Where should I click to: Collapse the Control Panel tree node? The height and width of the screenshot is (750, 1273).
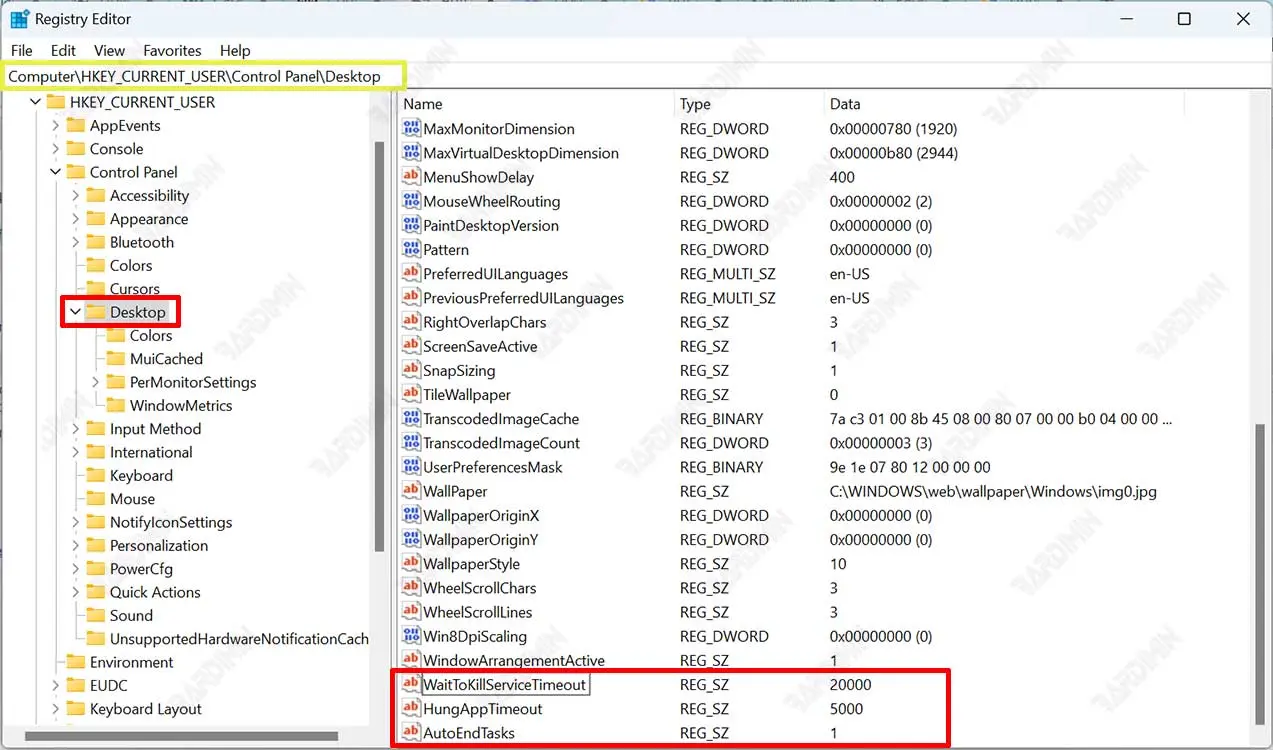[55, 172]
